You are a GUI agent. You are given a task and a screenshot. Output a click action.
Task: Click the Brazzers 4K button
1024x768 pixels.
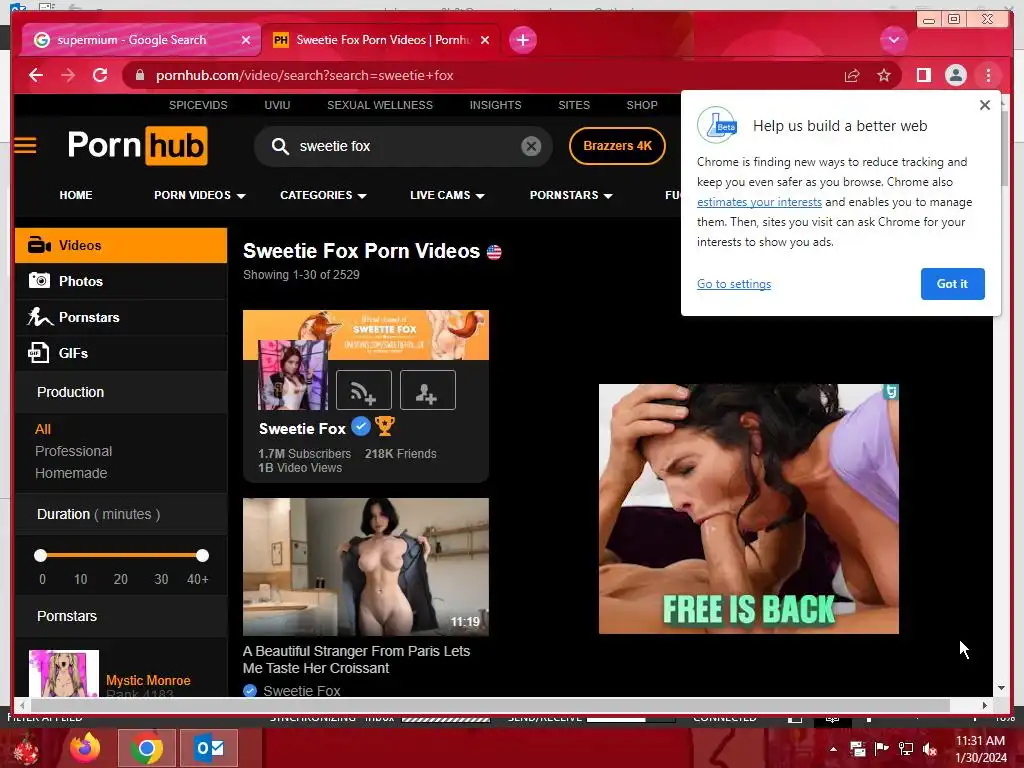point(617,146)
